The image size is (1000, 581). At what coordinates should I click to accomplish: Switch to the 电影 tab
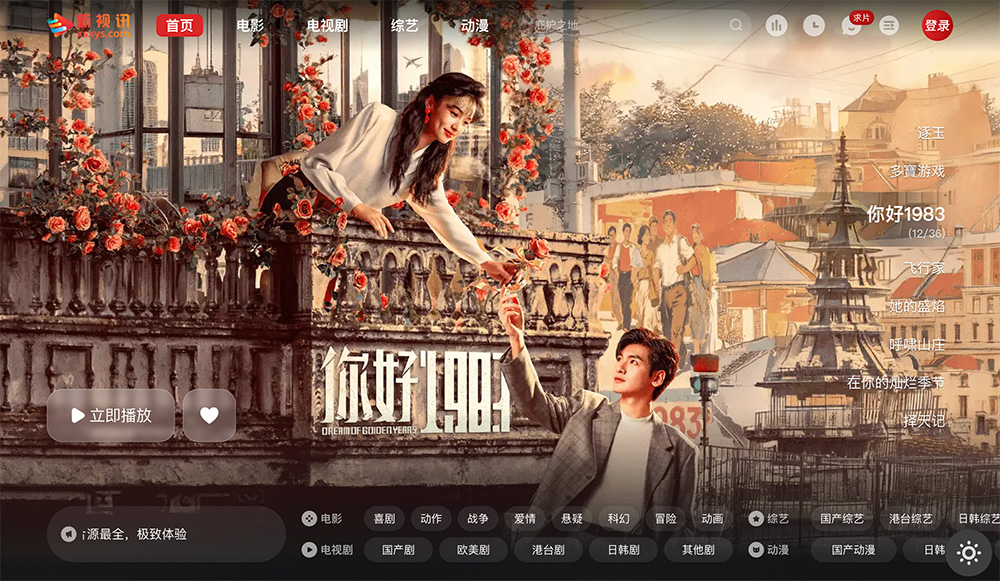[x=251, y=26]
